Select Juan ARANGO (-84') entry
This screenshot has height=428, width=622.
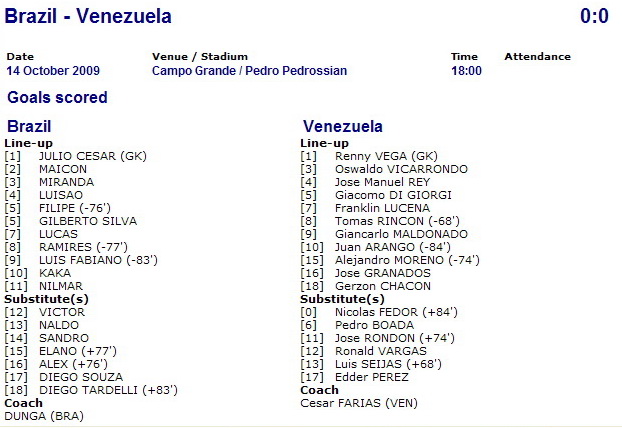[x=393, y=247]
